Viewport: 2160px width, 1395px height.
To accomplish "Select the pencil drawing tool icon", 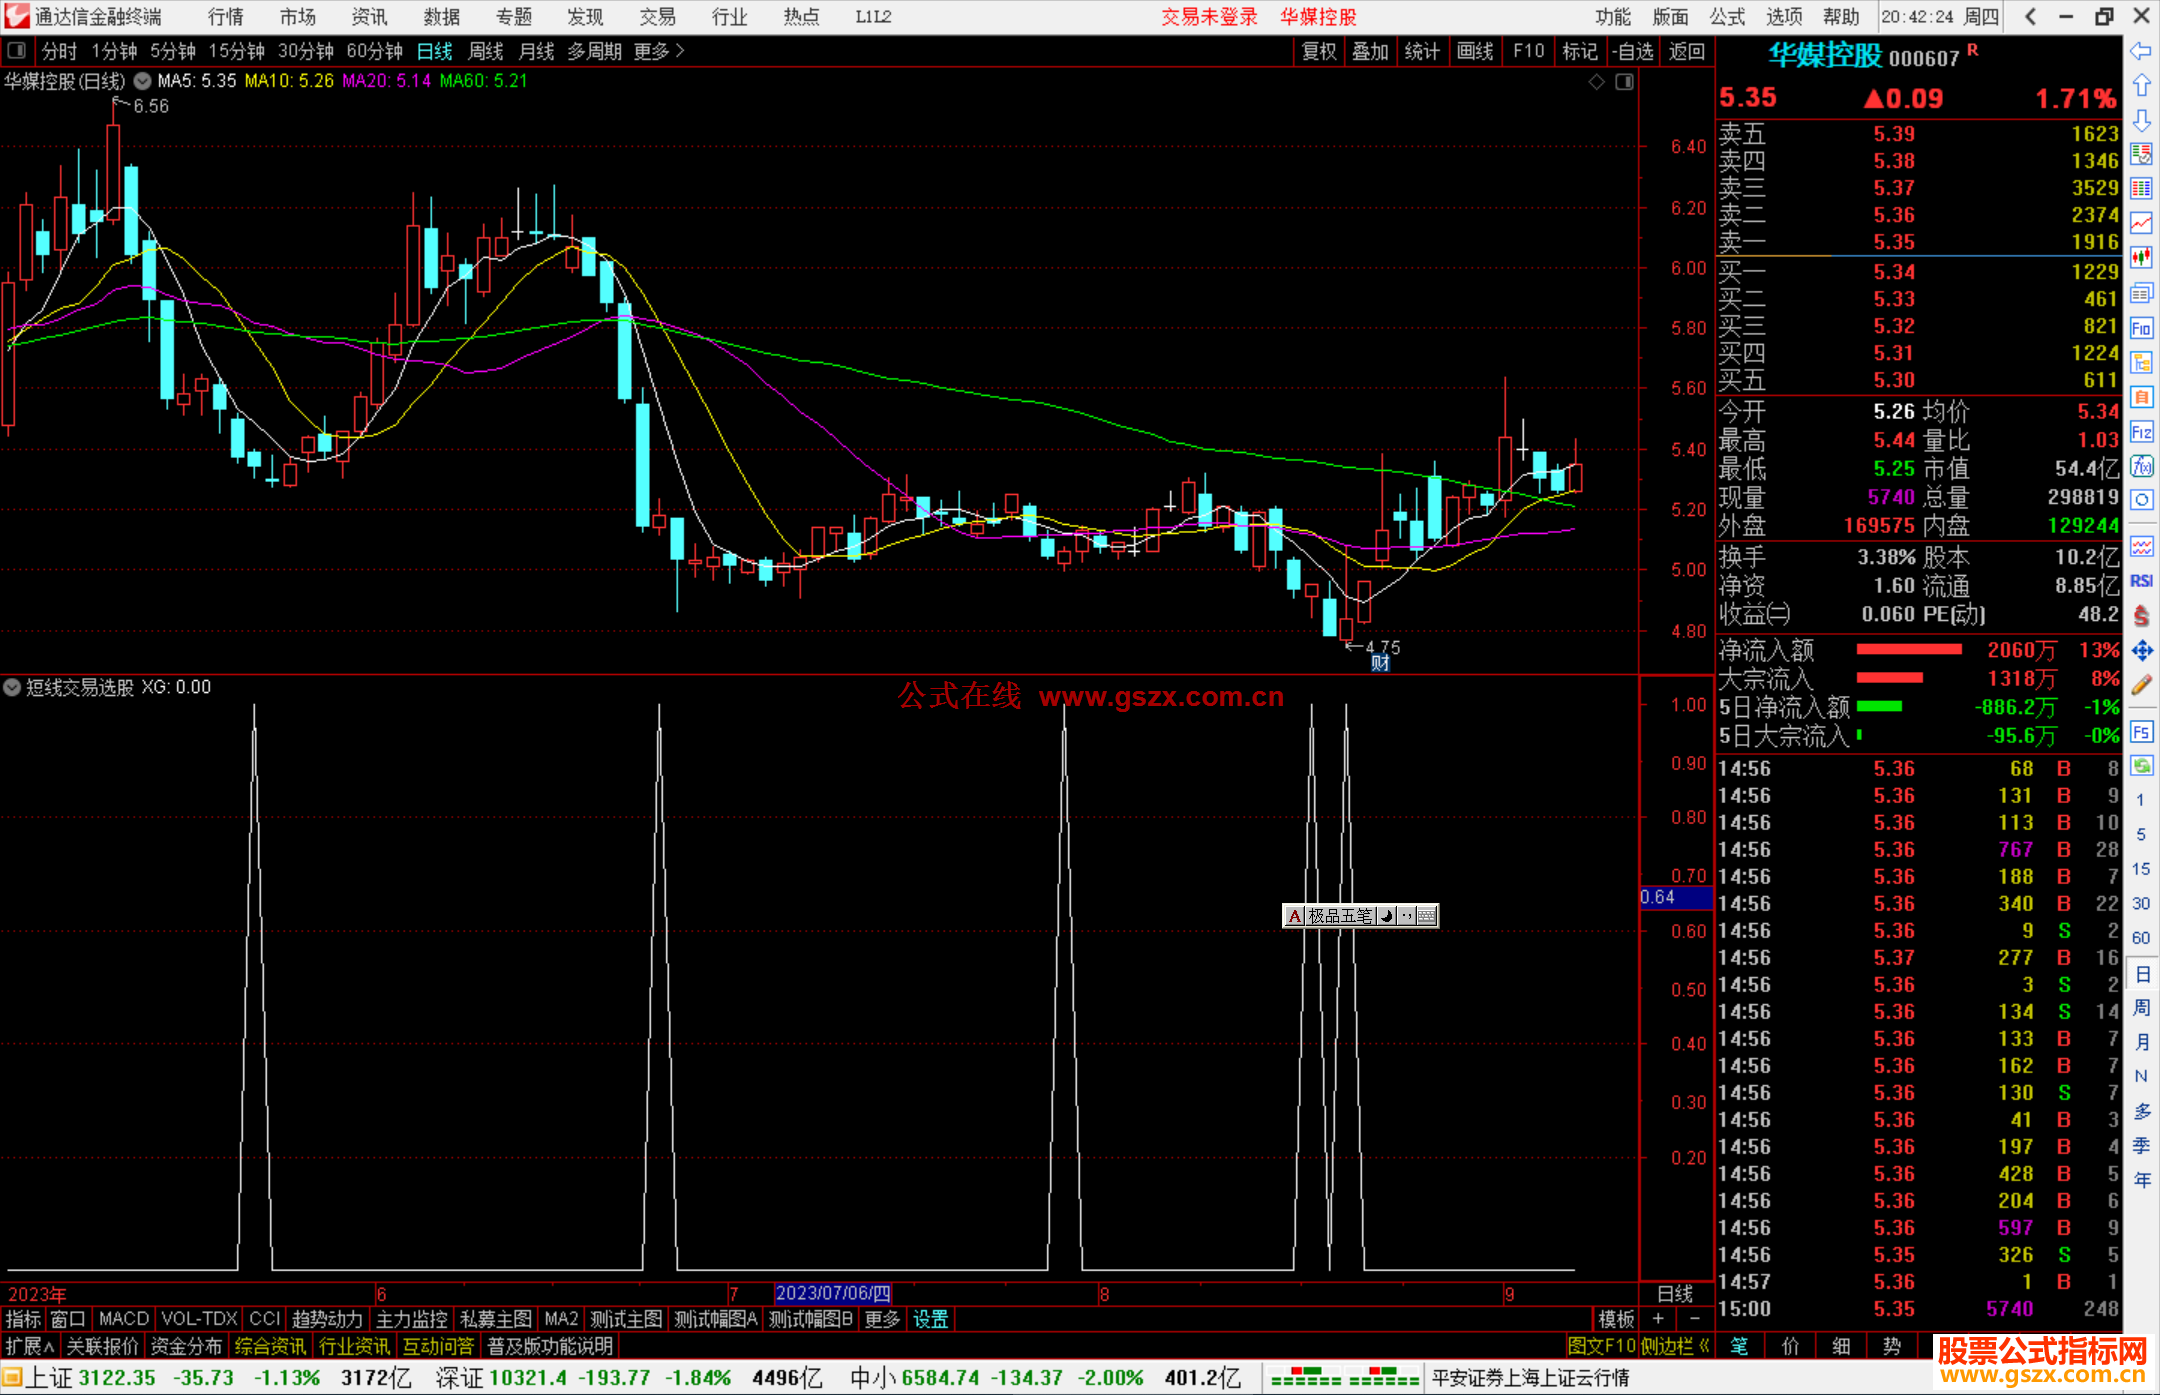I will click(2141, 685).
